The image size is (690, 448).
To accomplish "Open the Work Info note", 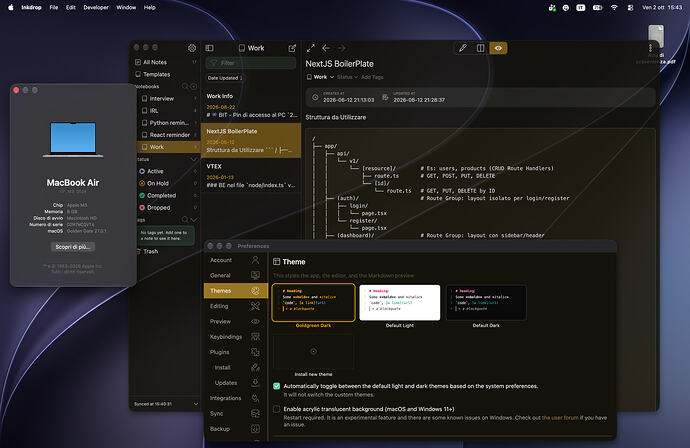I will (251, 106).
